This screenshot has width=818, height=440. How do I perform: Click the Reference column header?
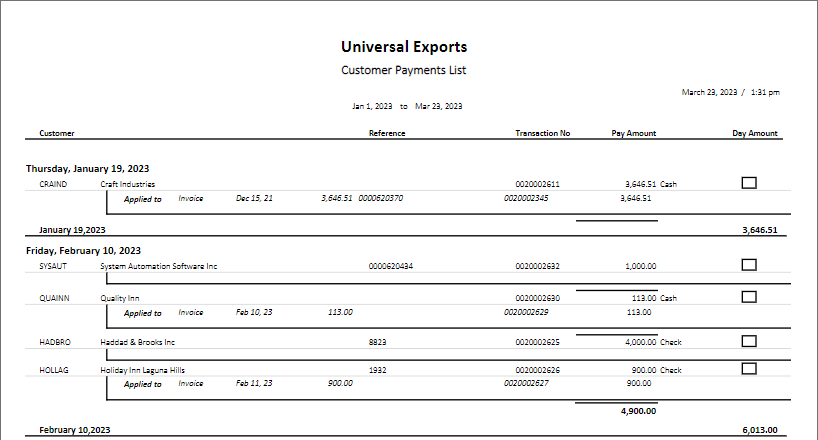387,133
